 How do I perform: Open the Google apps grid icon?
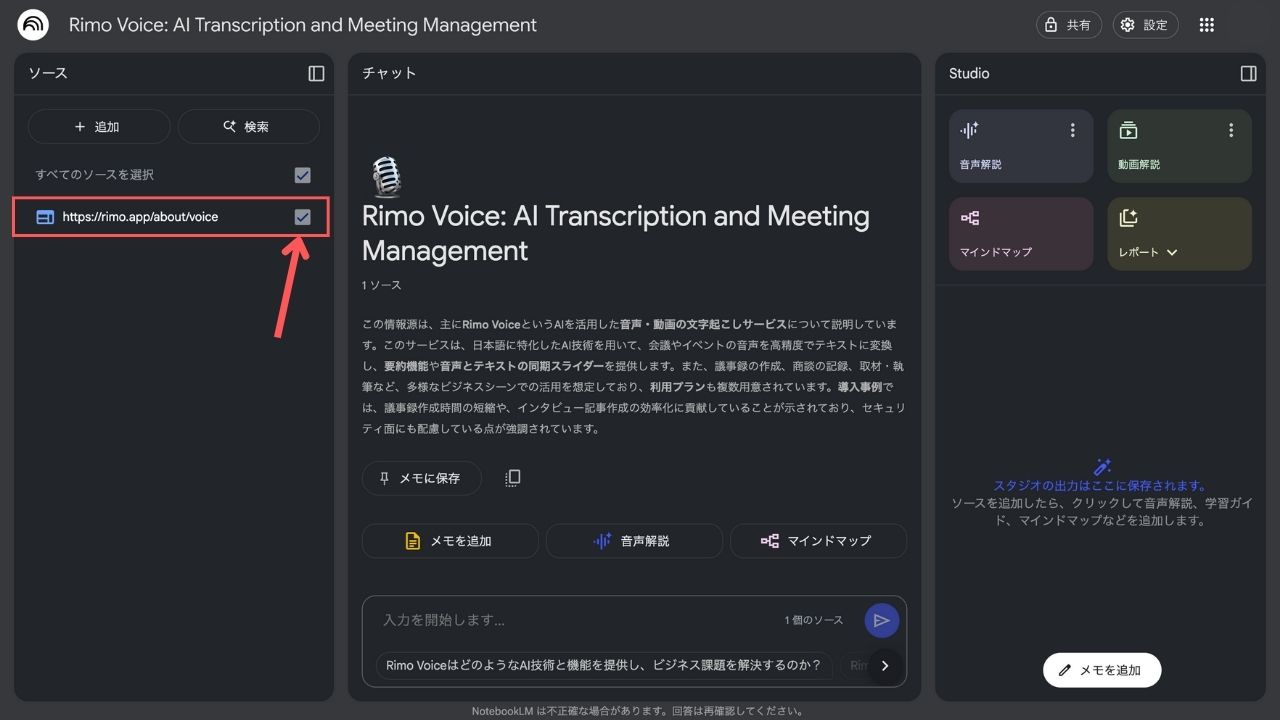1206,25
